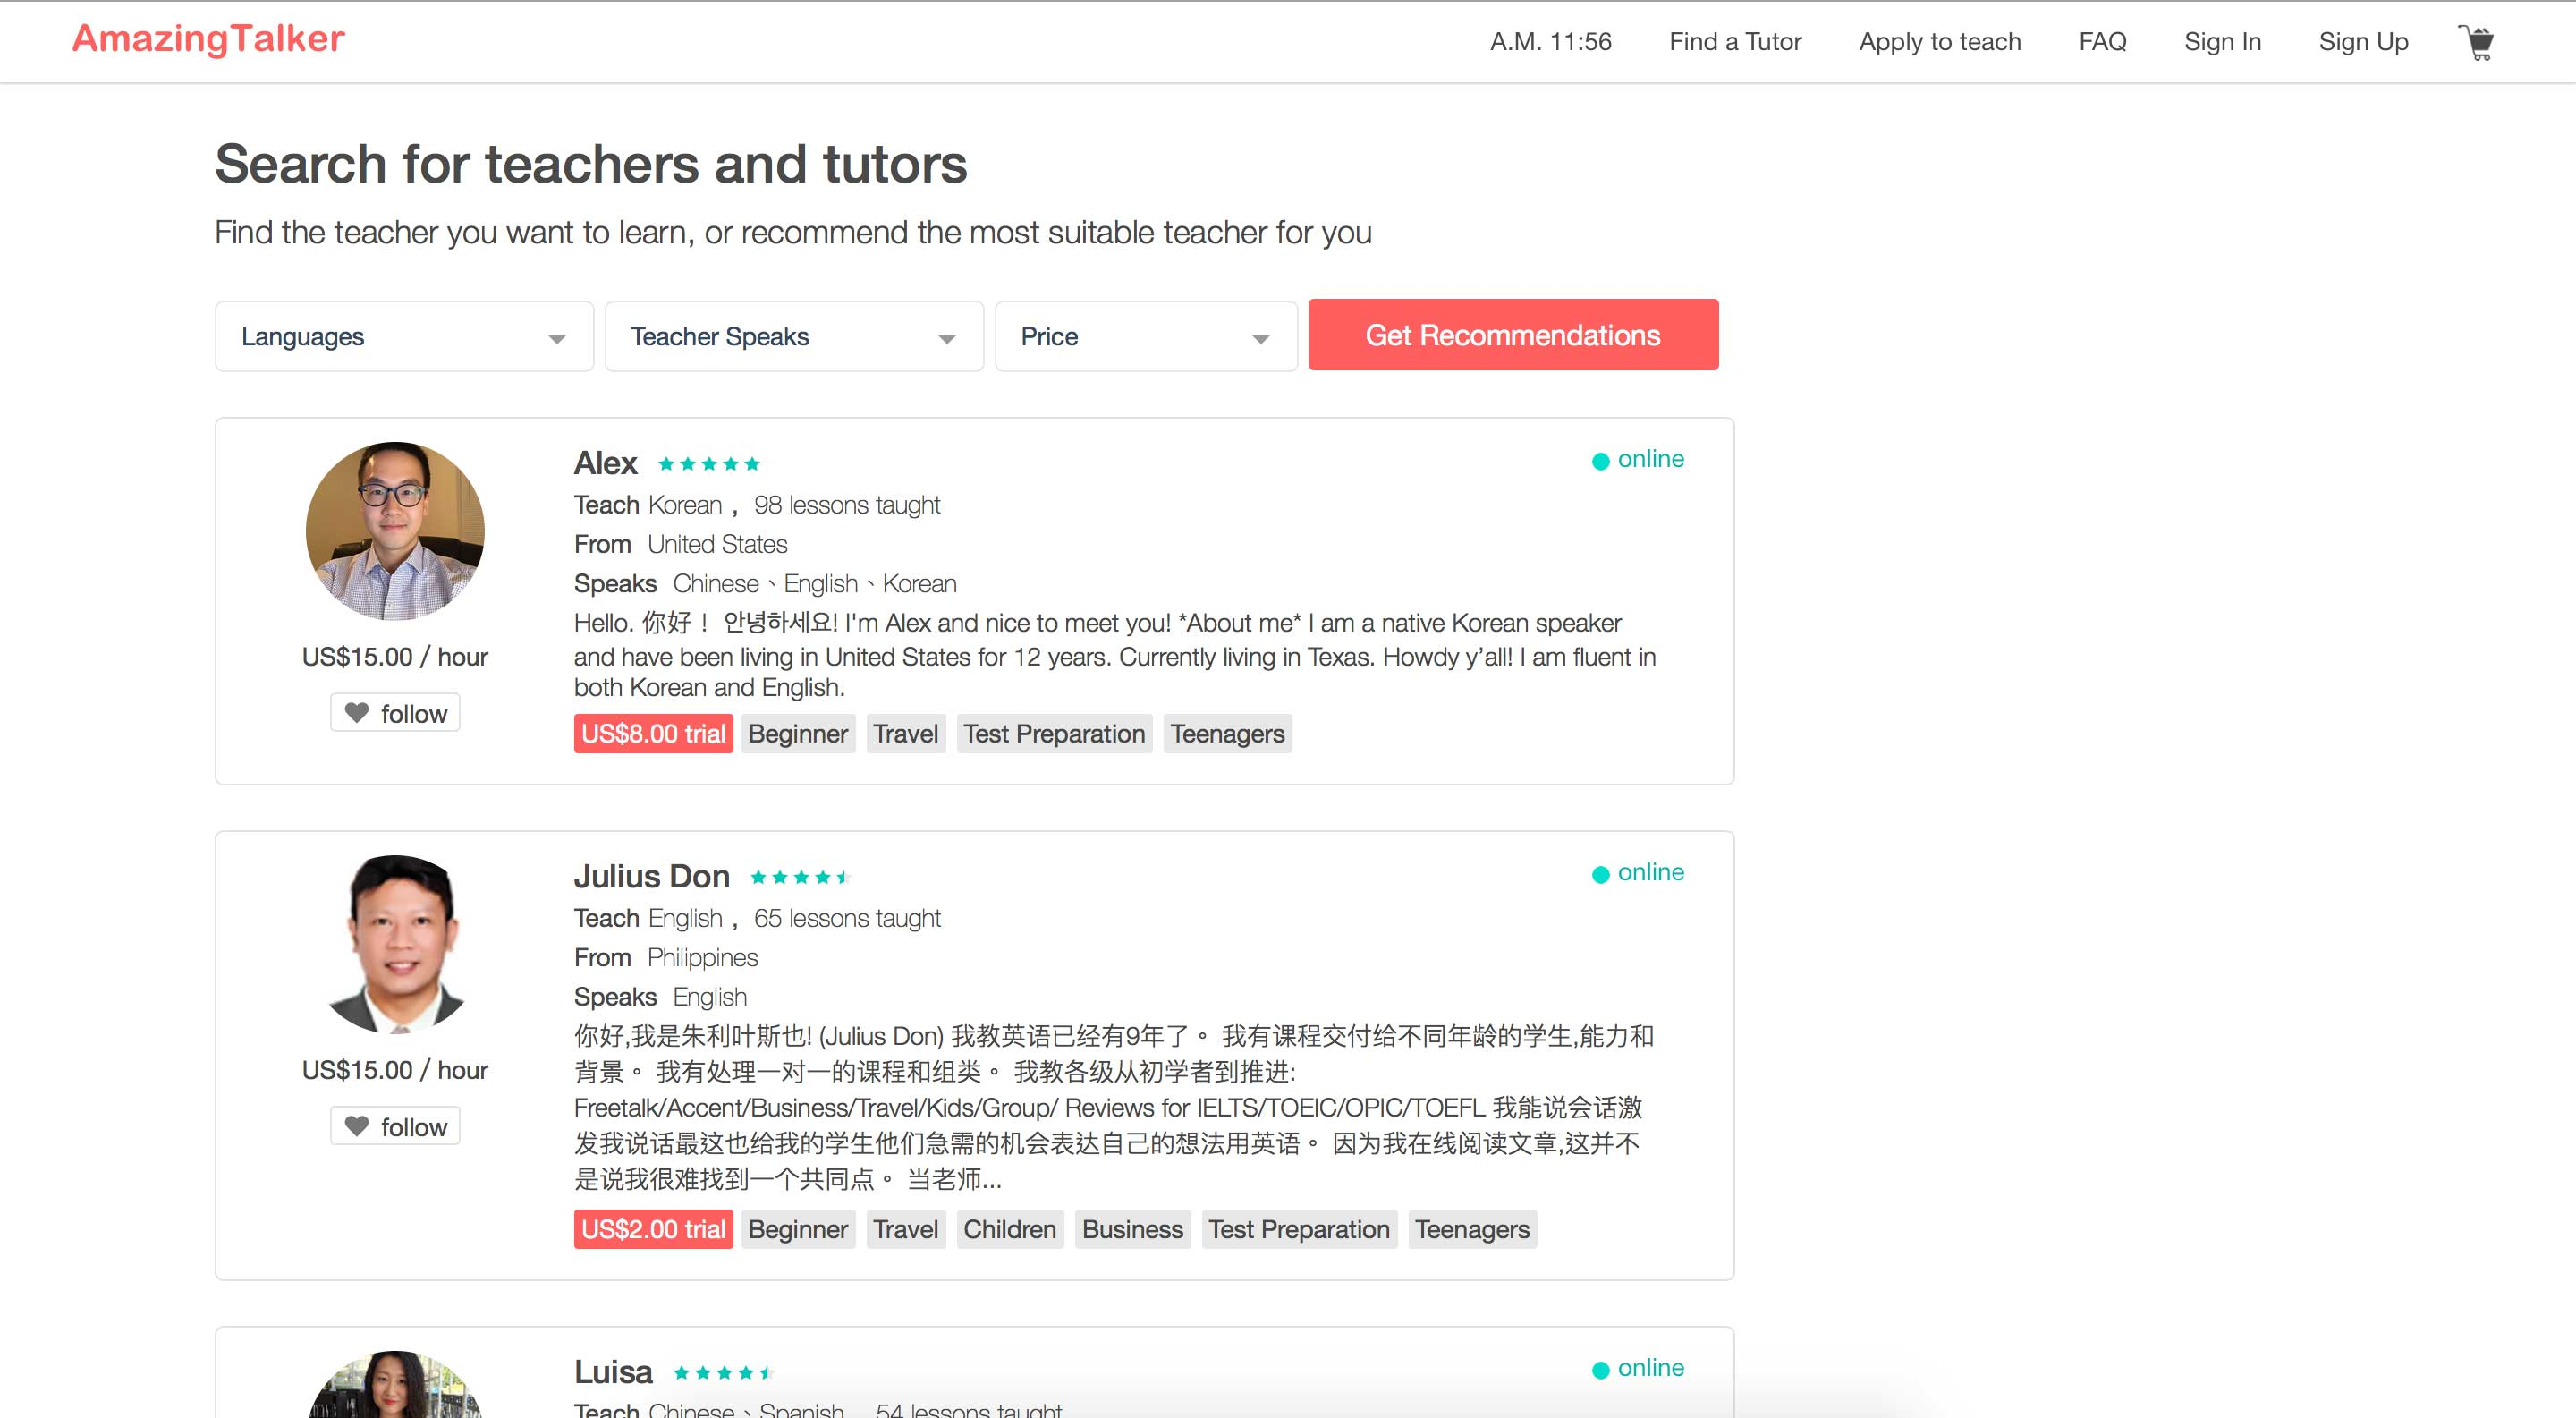Click Julius Don's US$15.00 / hour price
This screenshot has height=1418, width=2576.
[395, 1070]
